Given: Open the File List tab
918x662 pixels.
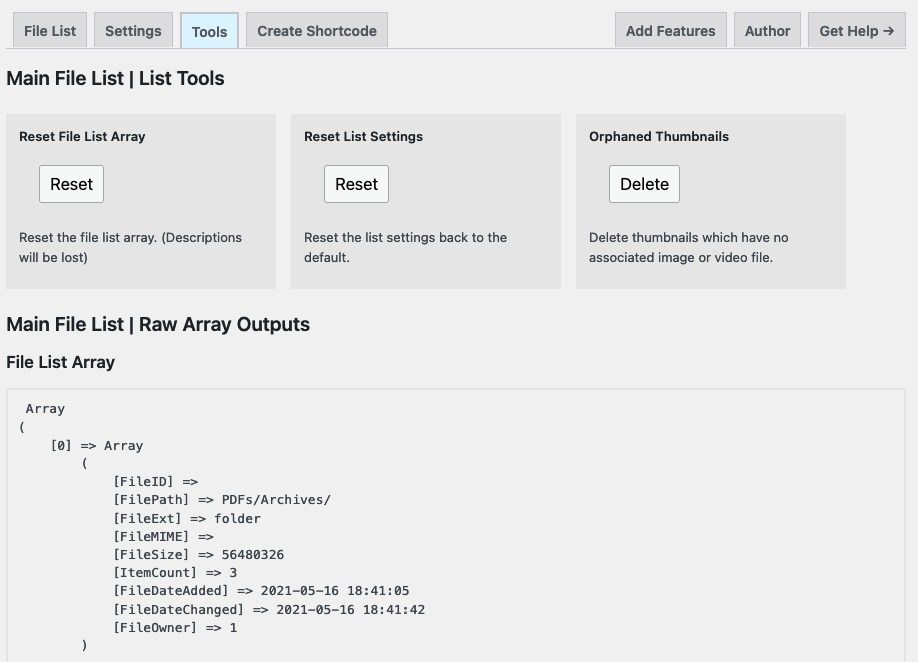Looking at the screenshot, I should pyautogui.click(x=50, y=30).
